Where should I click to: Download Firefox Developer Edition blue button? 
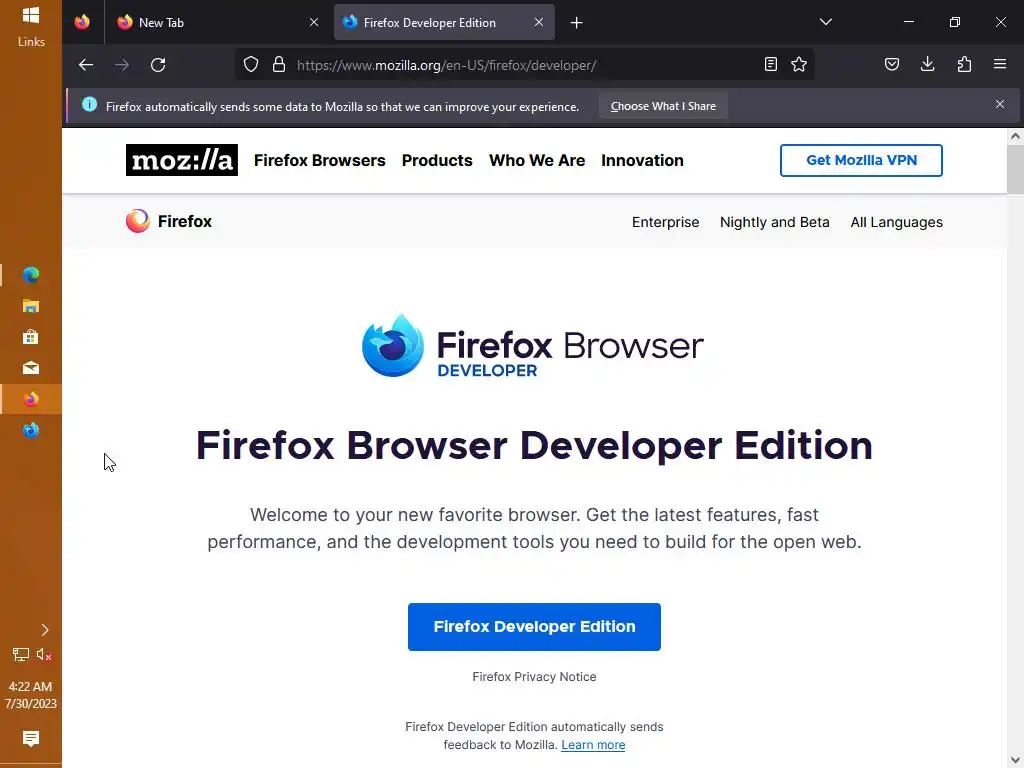534,626
